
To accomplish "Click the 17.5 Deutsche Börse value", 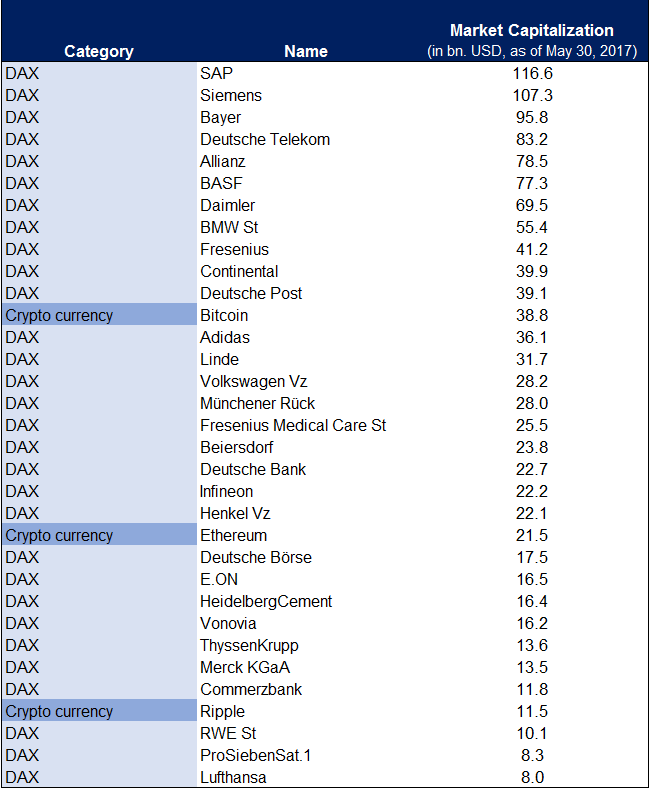I will tap(532, 558).
